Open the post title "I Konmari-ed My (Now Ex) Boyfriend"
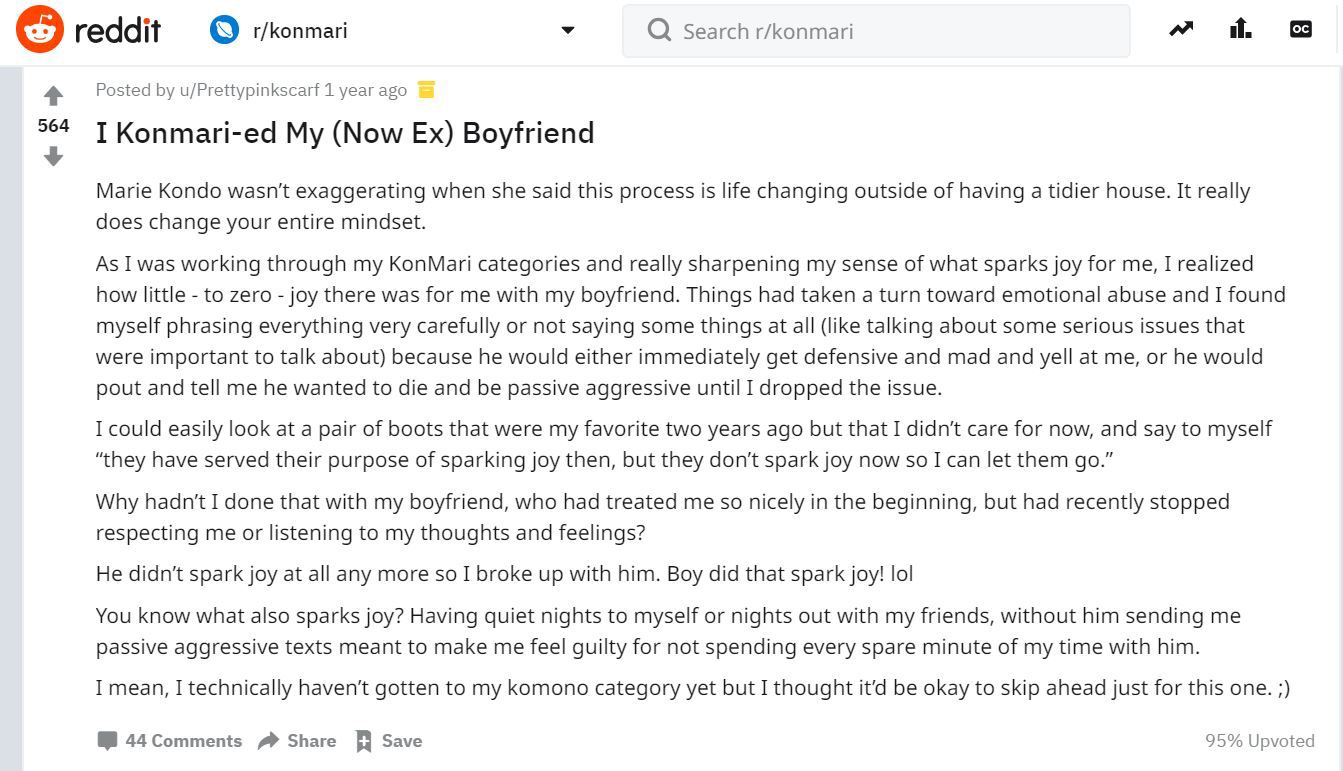Viewport: 1343px width, 771px height. coord(345,133)
